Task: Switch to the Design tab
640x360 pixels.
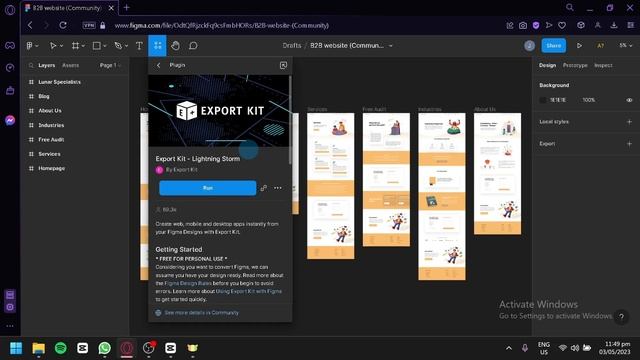Action: click(x=547, y=65)
